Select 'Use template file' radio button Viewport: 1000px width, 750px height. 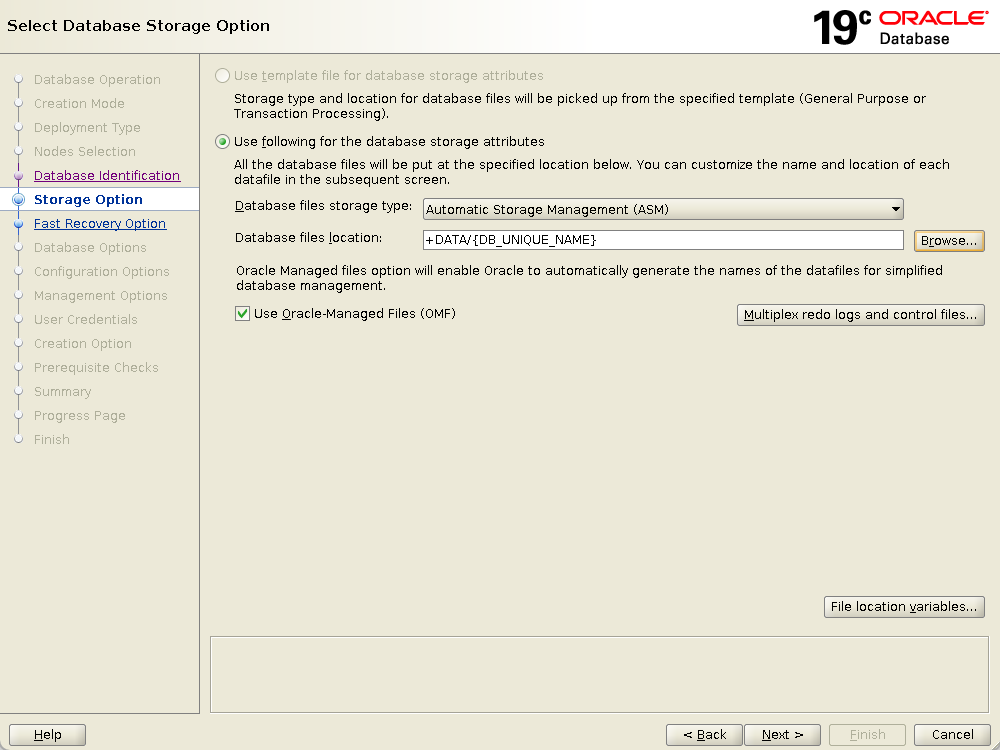[223, 76]
